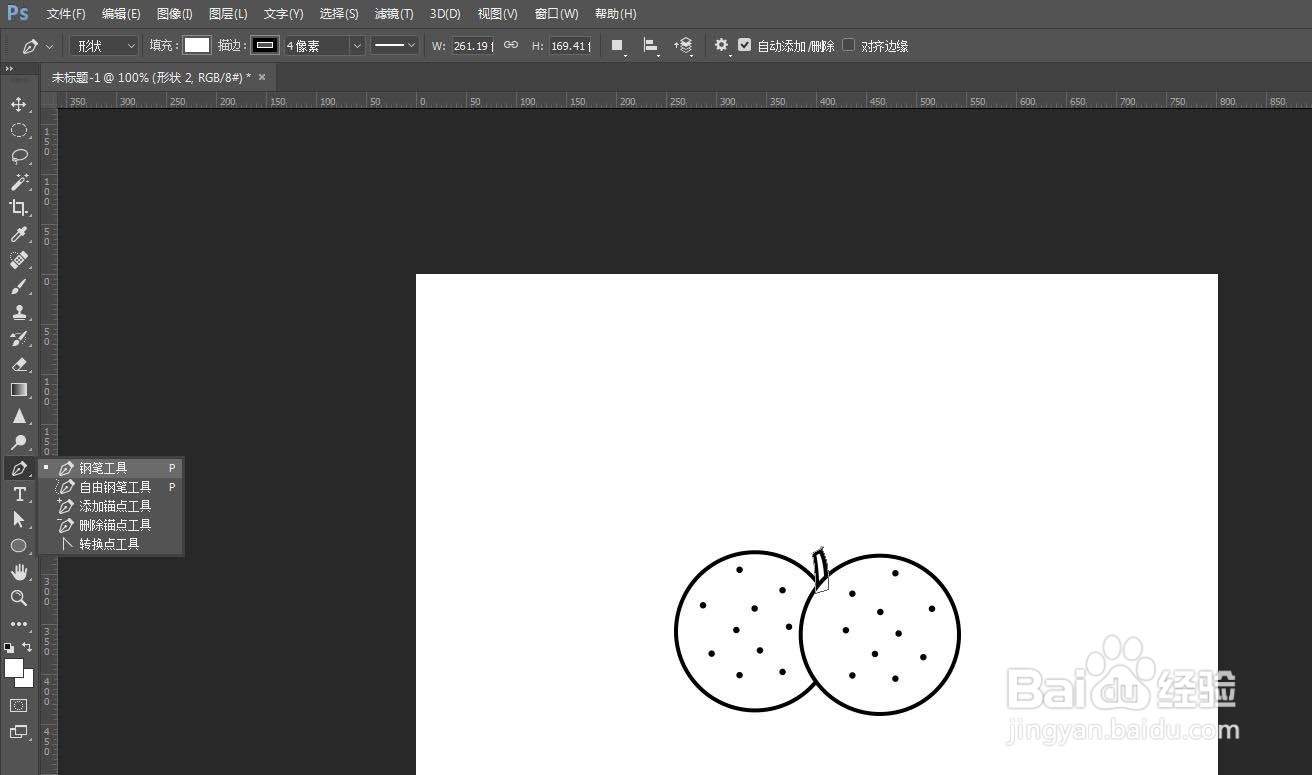Image resolution: width=1312 pixels, height=775 pixels.
Task: Open the View menu (视图)
Action: [x=497, y=14]
